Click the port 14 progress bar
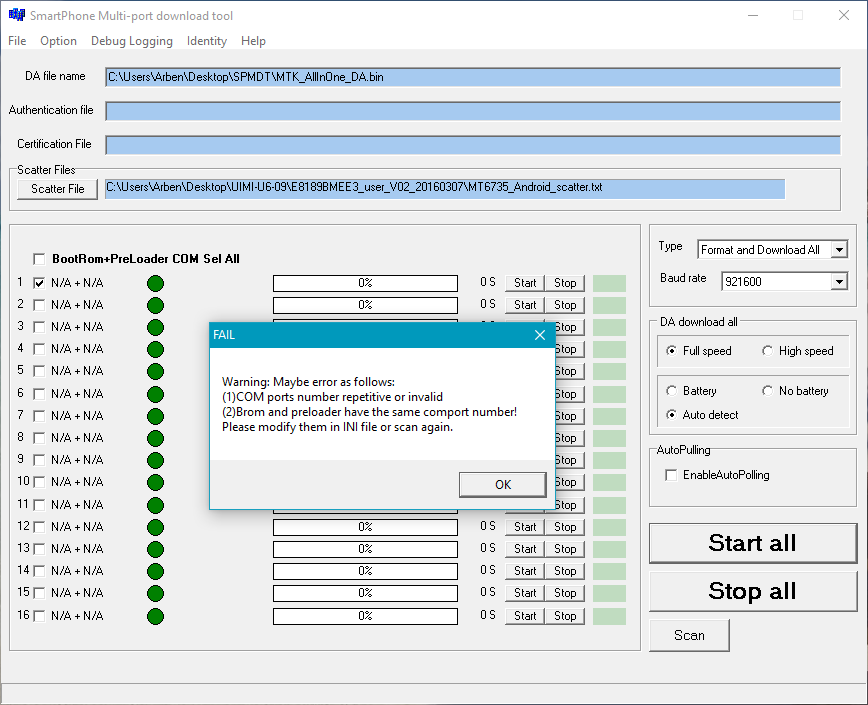The height and width of the screenshot is (705, 868). (x=365, y=571)
